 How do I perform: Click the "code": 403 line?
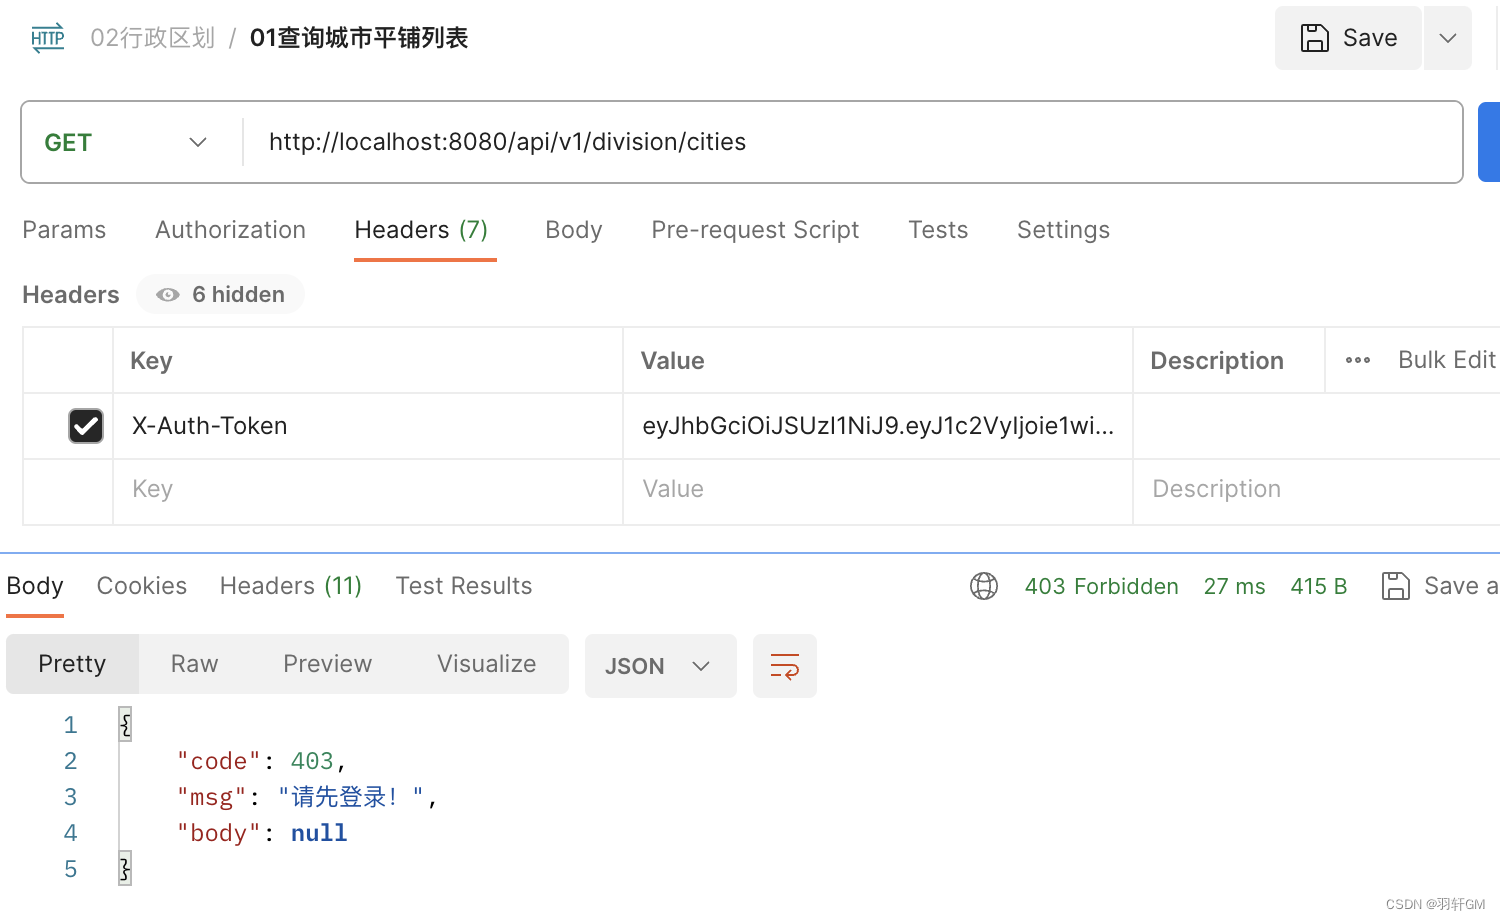click(x=261, y=761)
